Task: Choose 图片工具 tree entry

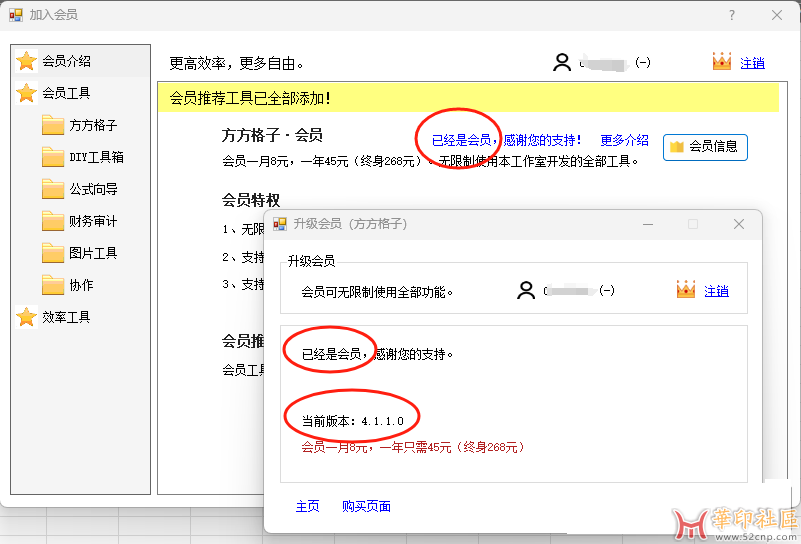Action: 93,253
